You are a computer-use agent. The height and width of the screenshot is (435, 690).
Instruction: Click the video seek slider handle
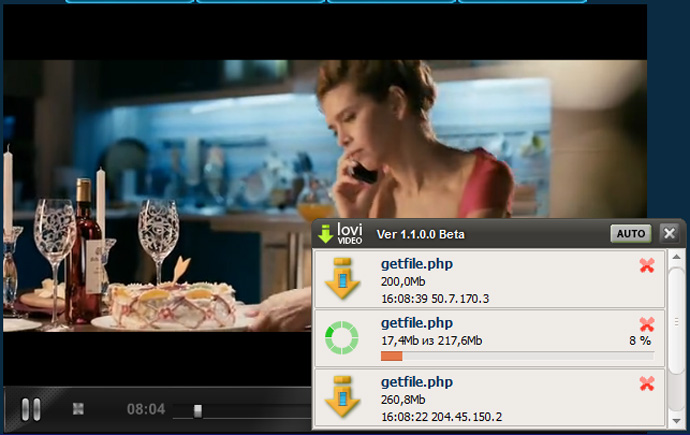[x=198, y=411]
